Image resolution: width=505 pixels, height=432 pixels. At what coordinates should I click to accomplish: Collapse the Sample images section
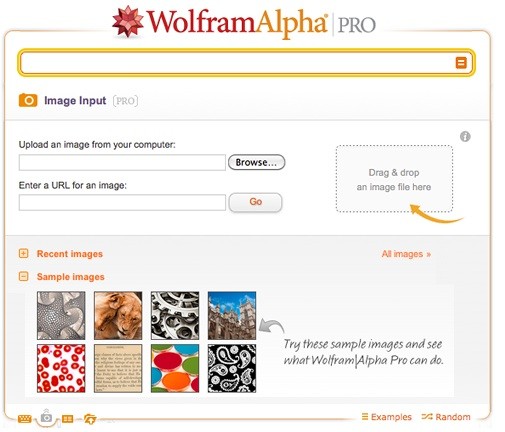click(23, 276)
